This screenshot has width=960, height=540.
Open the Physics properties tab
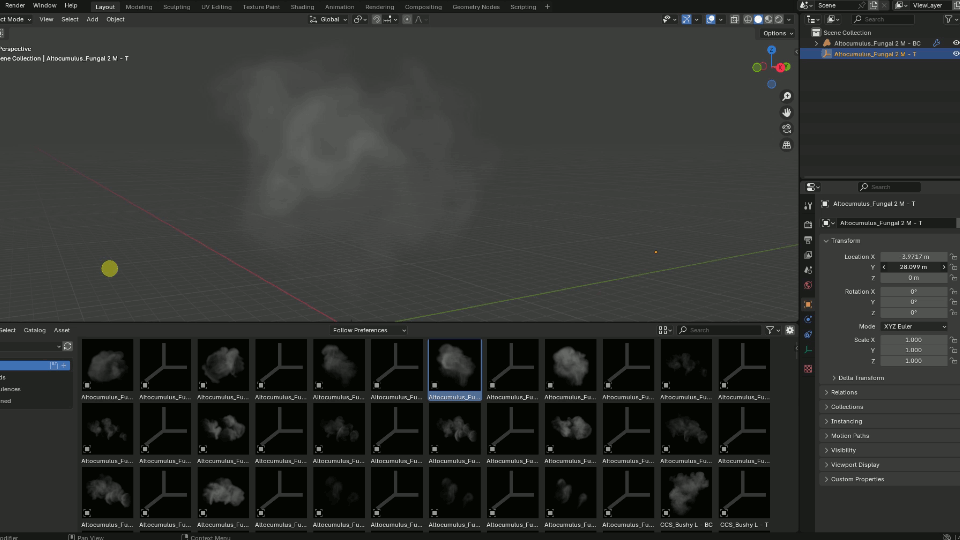(808, 320)
